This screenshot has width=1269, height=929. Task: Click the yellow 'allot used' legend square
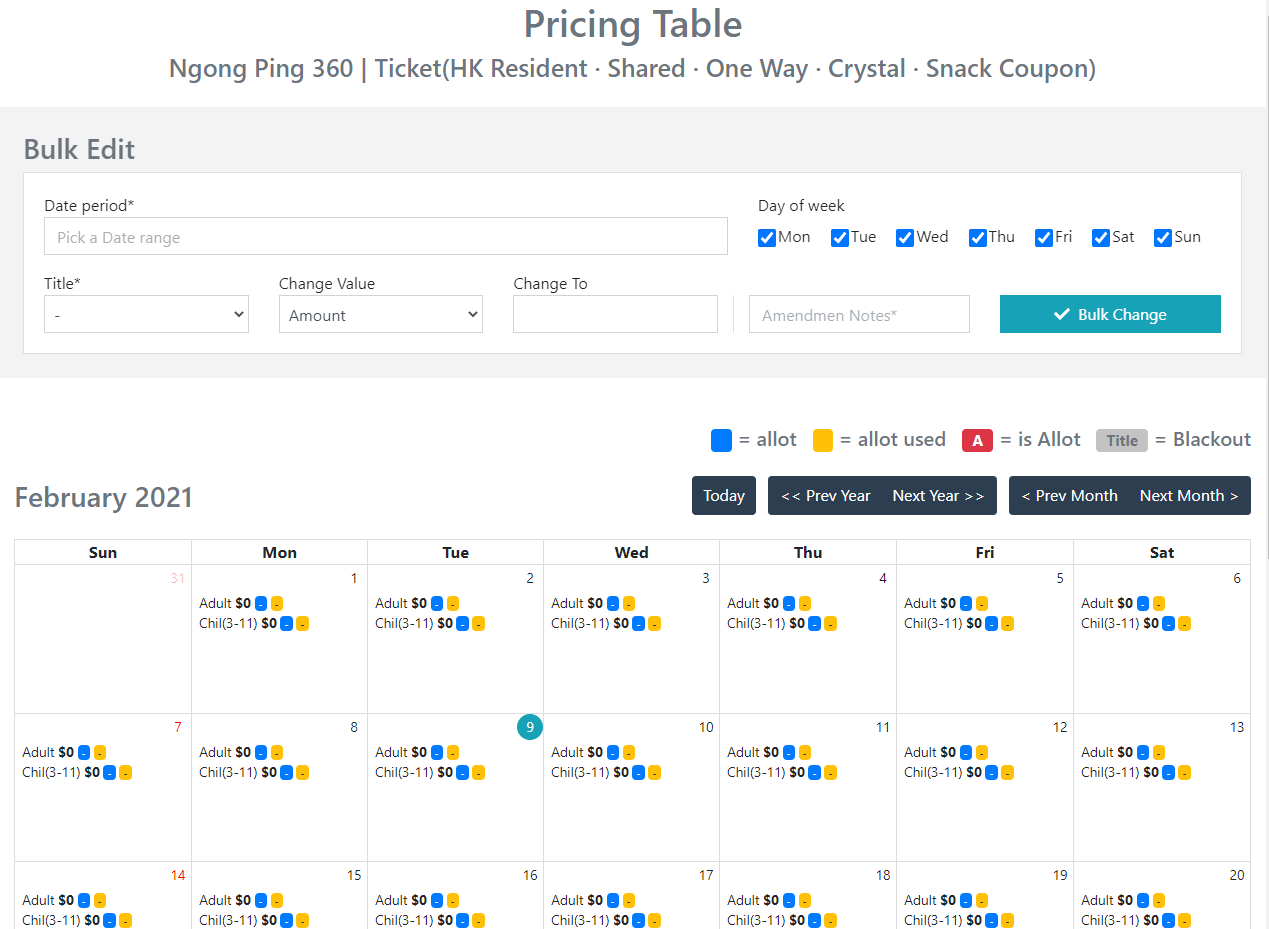tap(822, 439)
